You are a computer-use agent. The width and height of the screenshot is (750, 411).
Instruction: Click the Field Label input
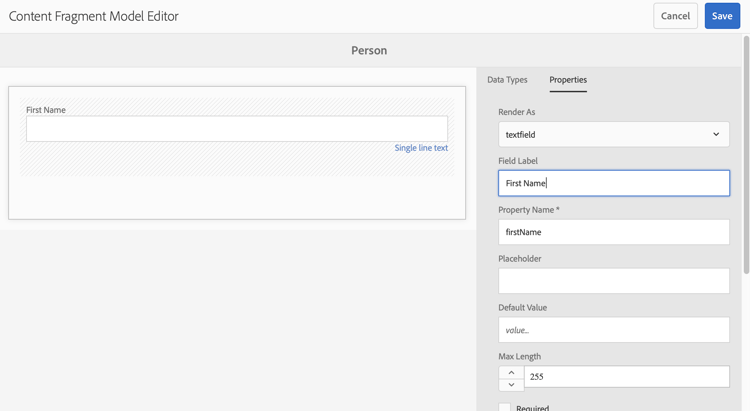click(614, 183)
